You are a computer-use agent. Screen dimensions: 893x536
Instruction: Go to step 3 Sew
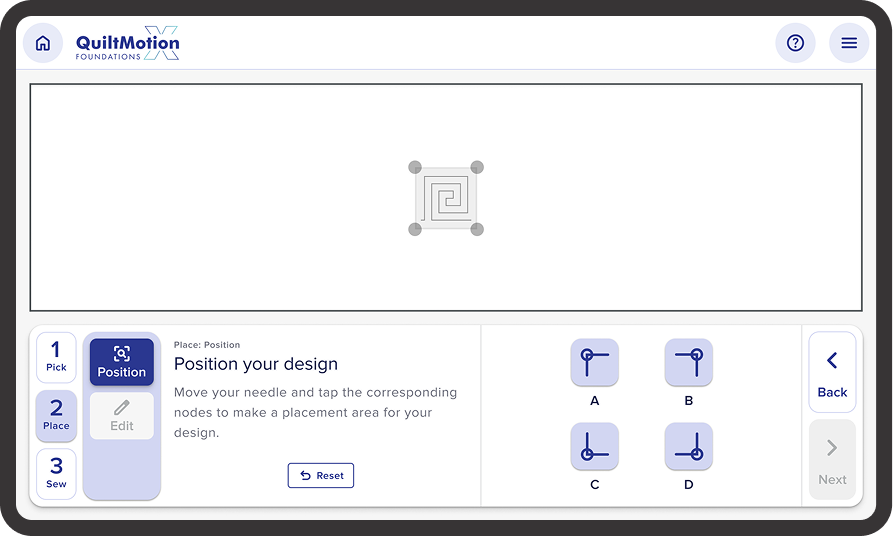click(x=56, y=474)
